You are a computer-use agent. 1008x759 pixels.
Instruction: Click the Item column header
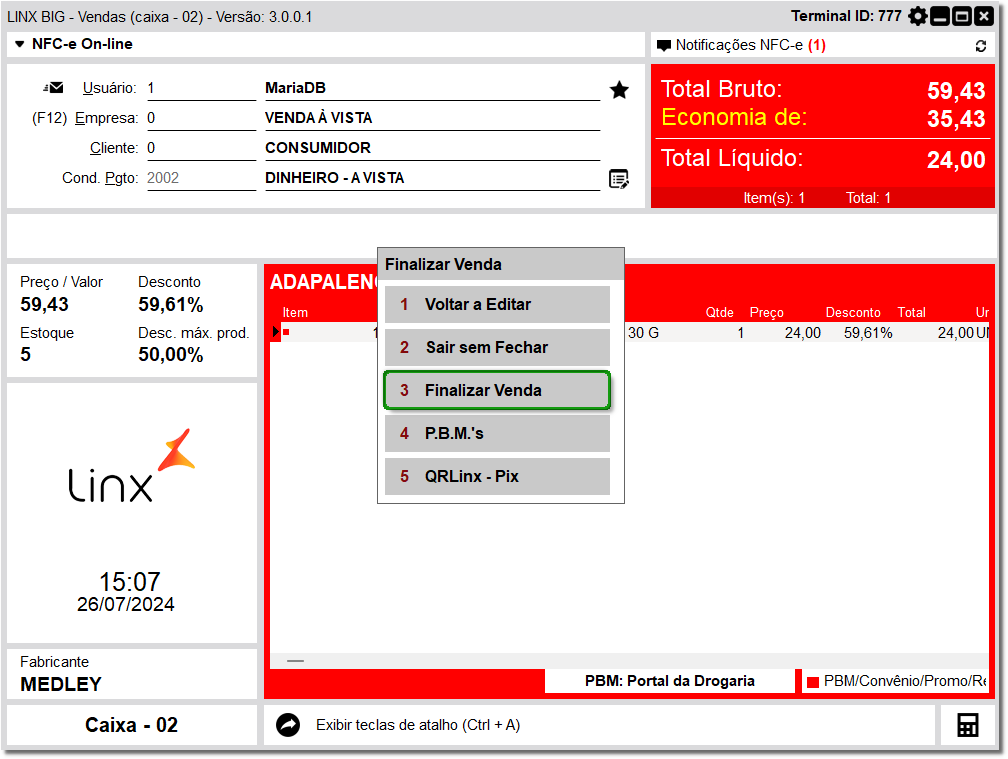pyautogui.click(x=295, y=312)
